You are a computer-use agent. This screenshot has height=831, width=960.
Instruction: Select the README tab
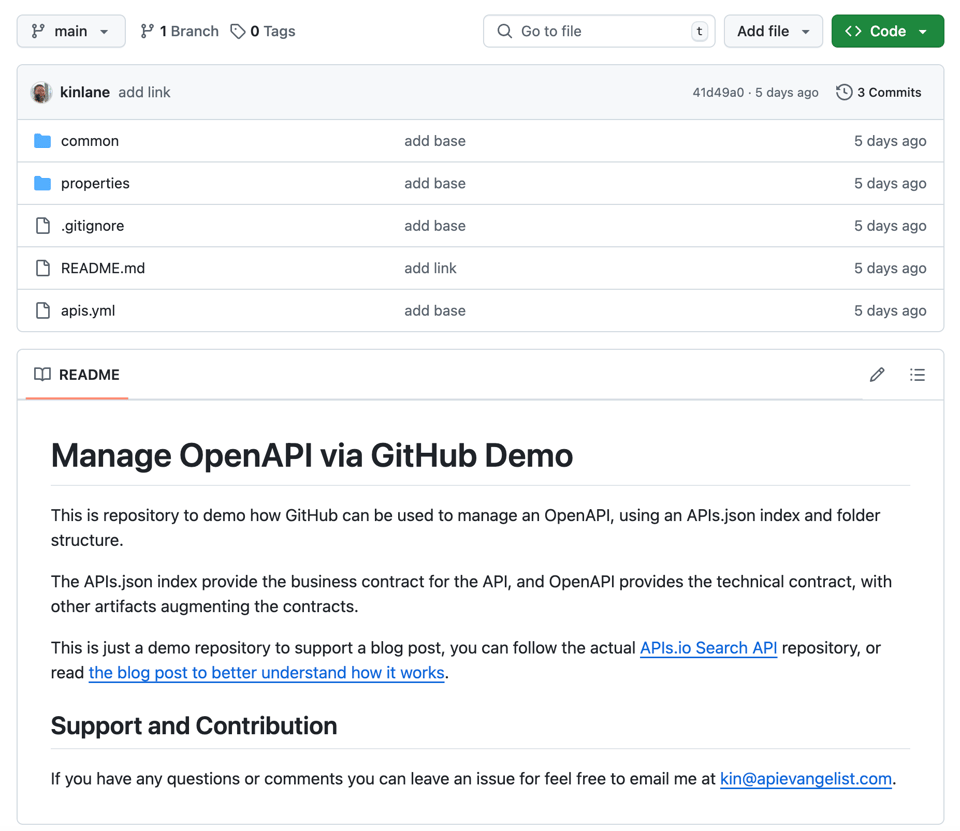(x=77, y=375)
